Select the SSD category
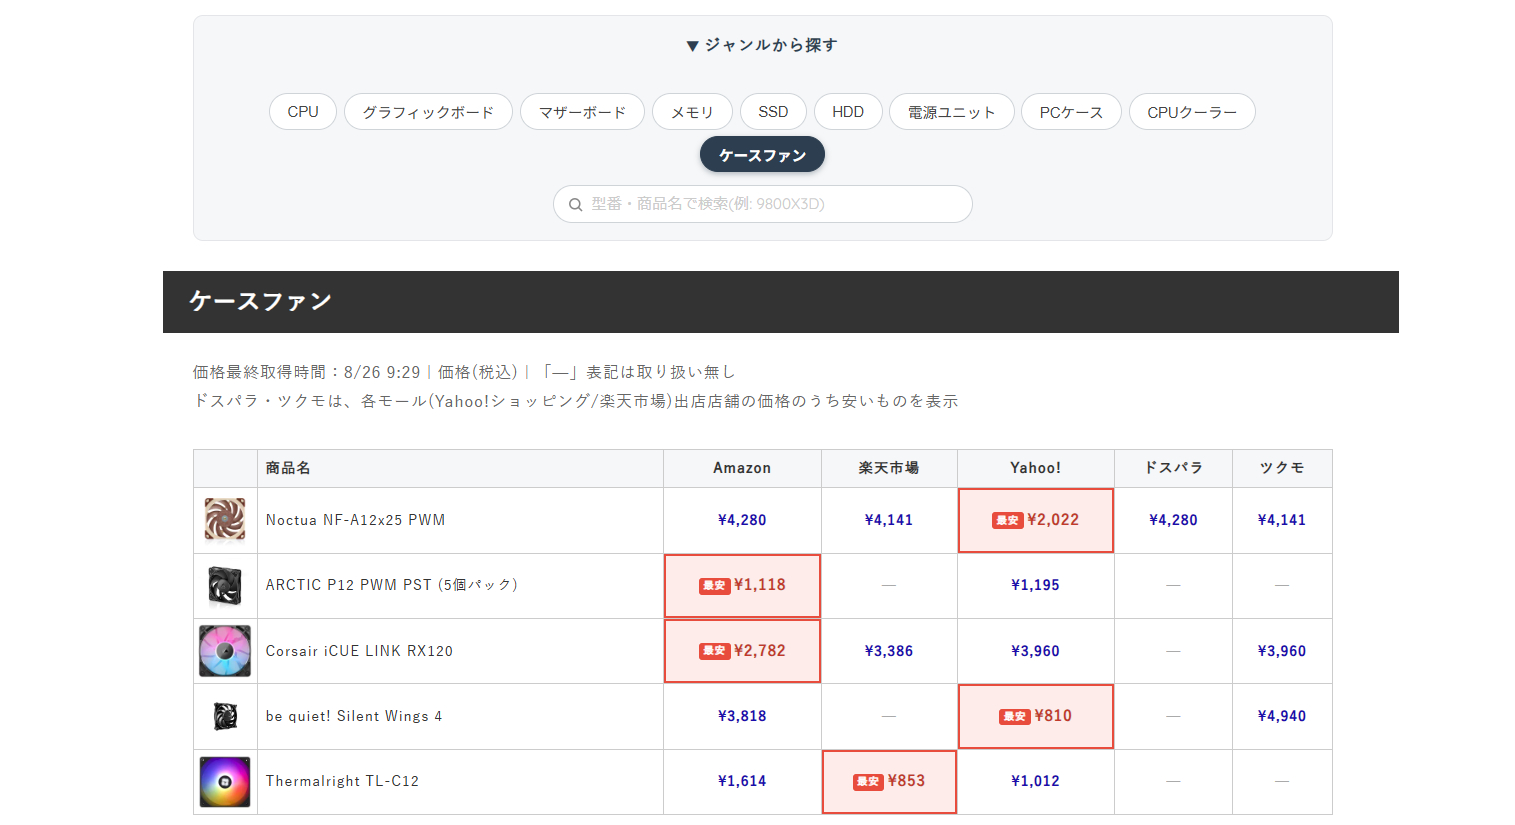This screenshot has width=1515, height=825. pyautogui.click(x=773, y=112)
